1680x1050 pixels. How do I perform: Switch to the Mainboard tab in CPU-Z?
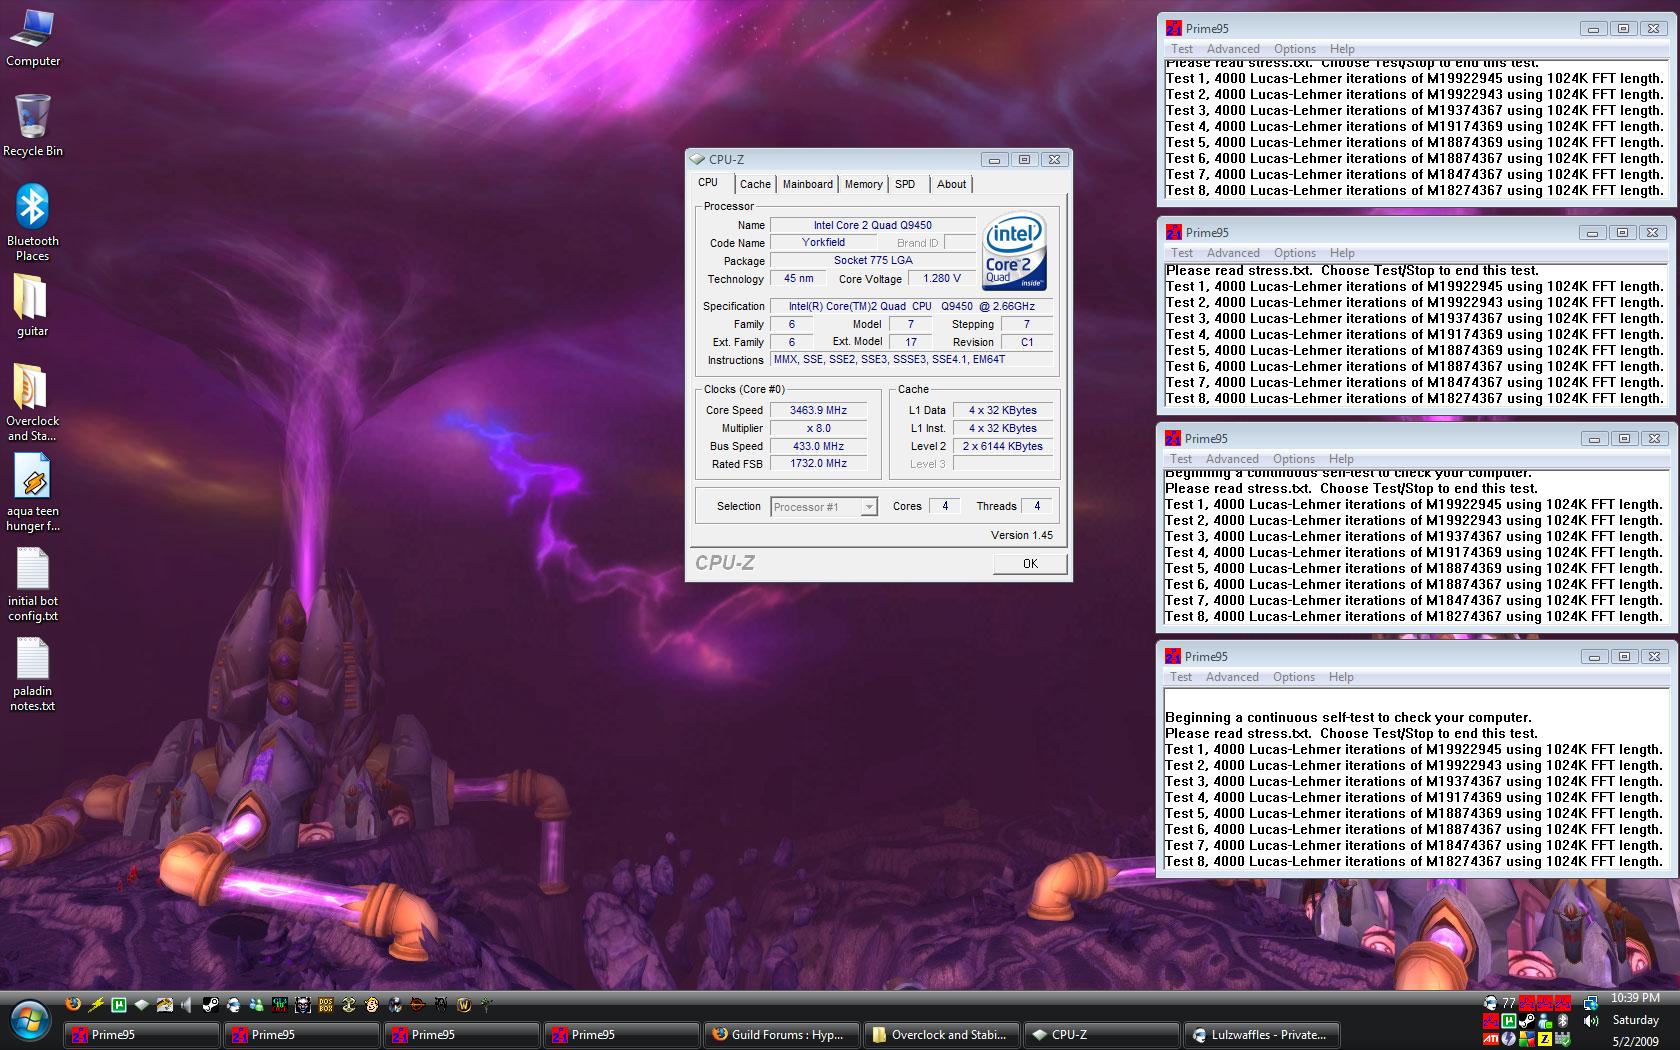click(807, 184)
